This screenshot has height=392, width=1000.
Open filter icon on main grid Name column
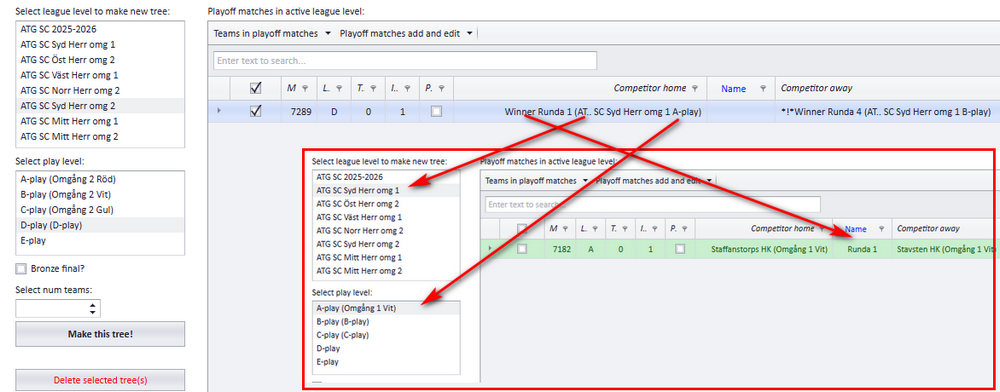pyautogui.click(x=763, y=89)
